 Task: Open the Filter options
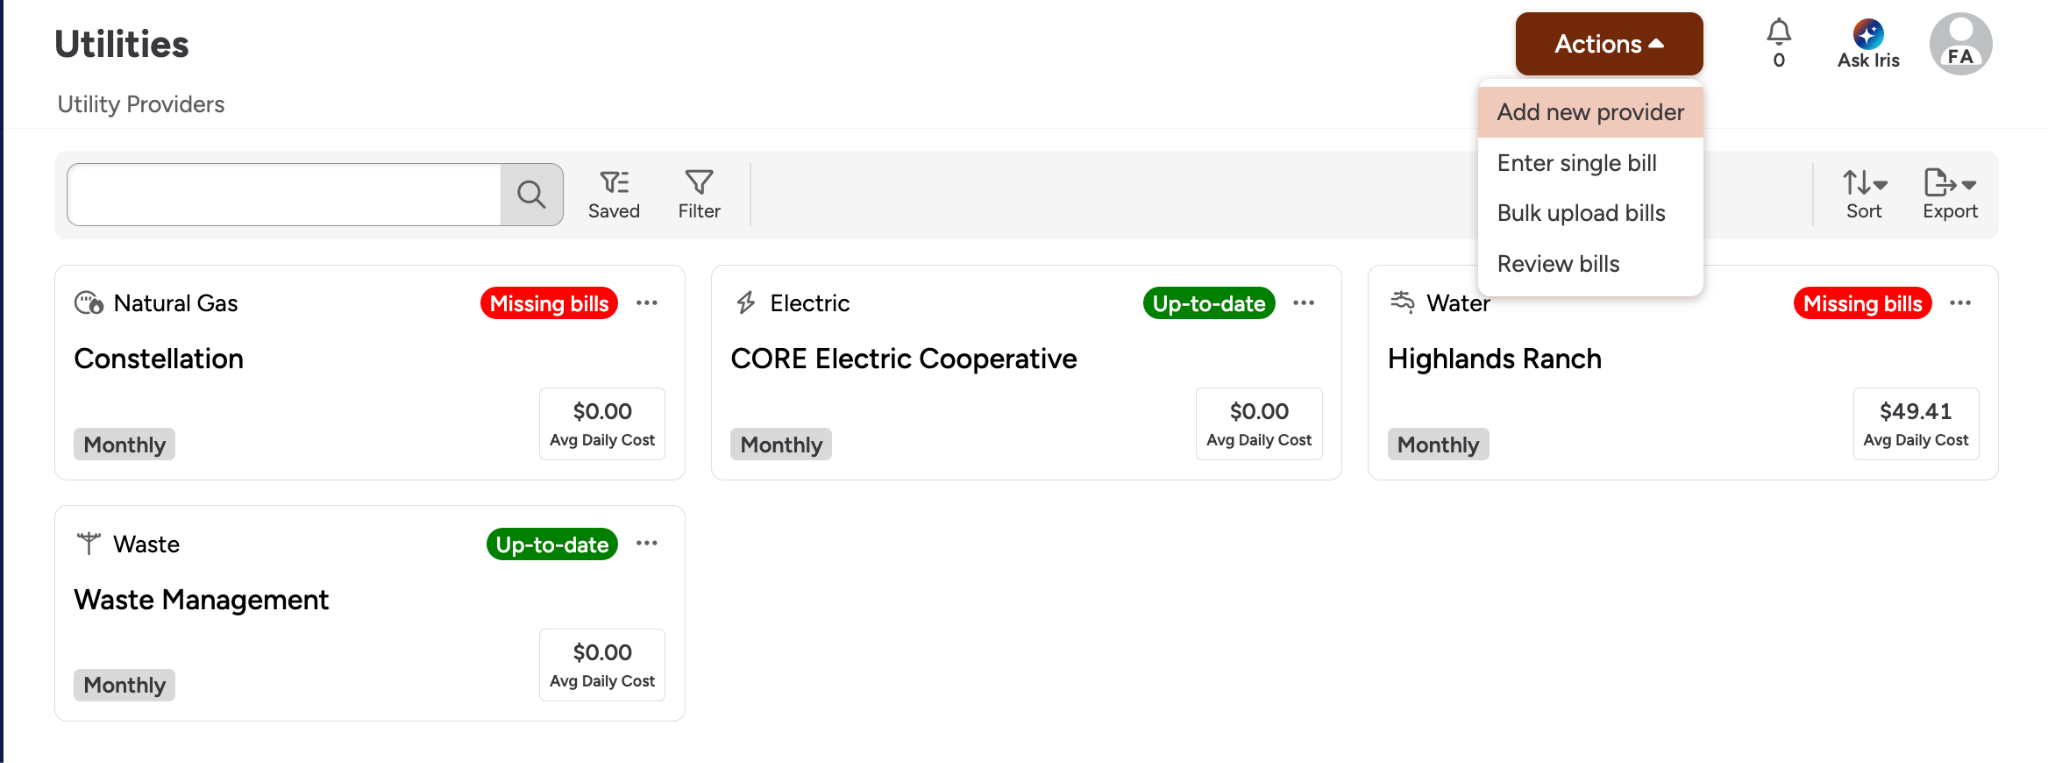tap(699, 194)
